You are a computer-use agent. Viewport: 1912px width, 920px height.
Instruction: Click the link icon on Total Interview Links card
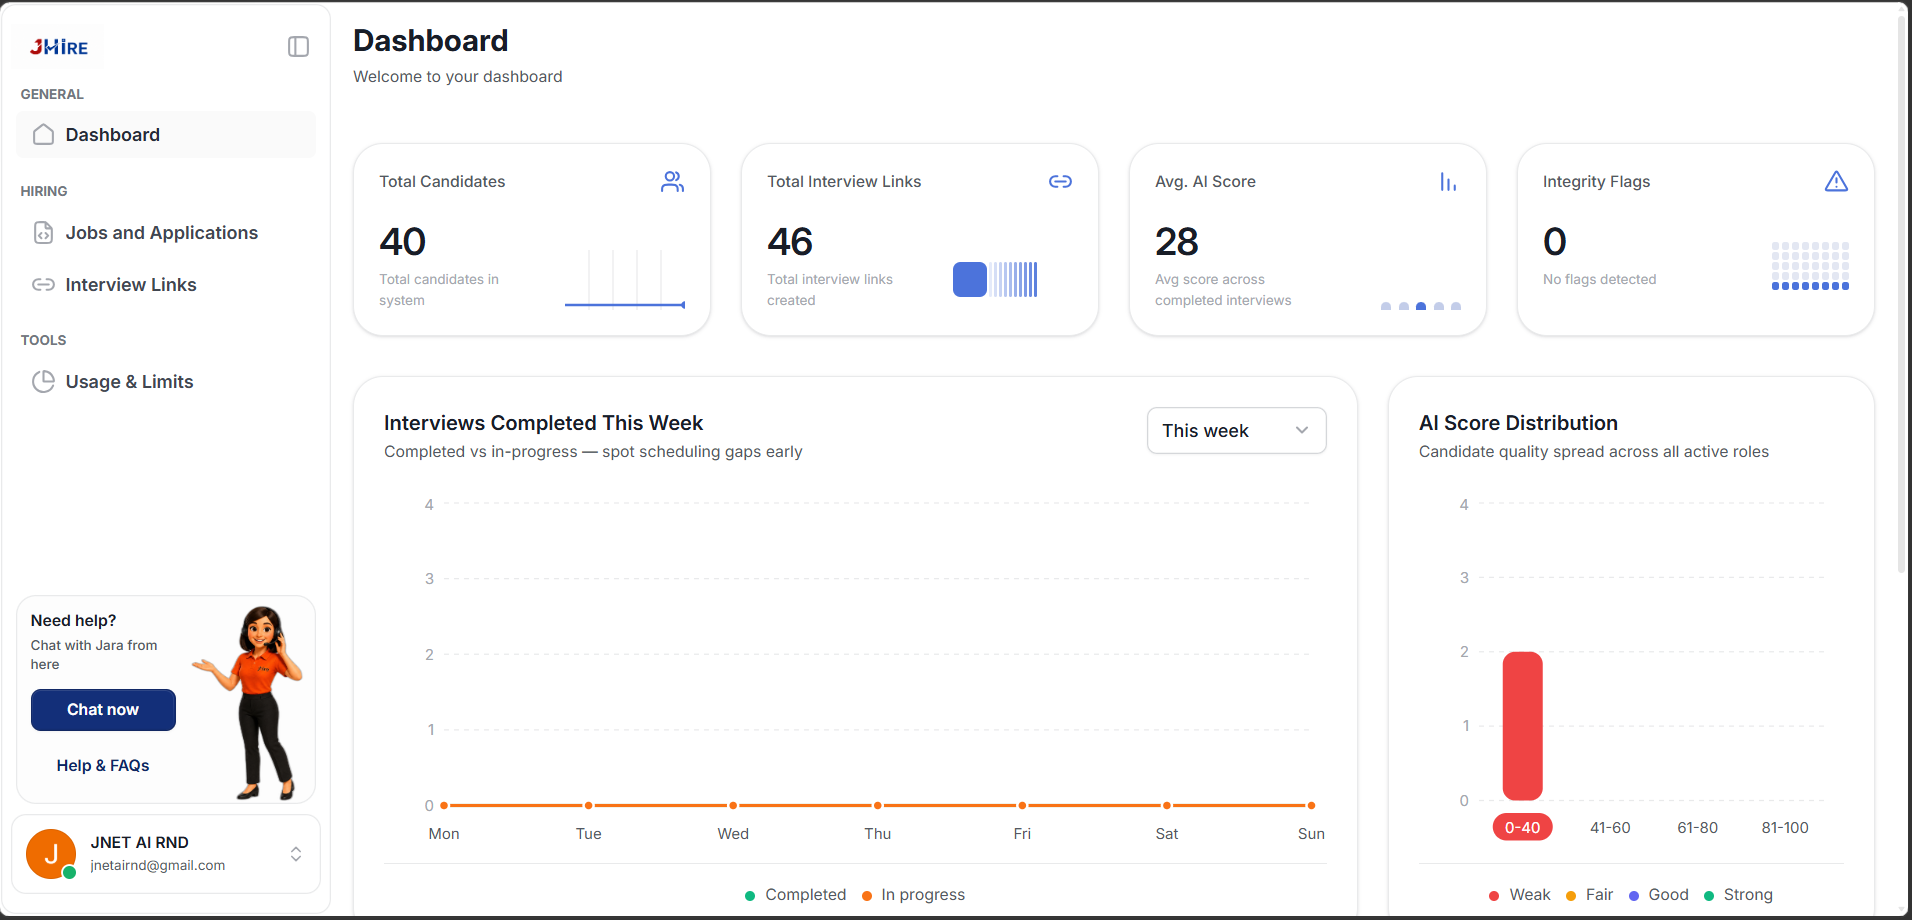coord(1060,182)
